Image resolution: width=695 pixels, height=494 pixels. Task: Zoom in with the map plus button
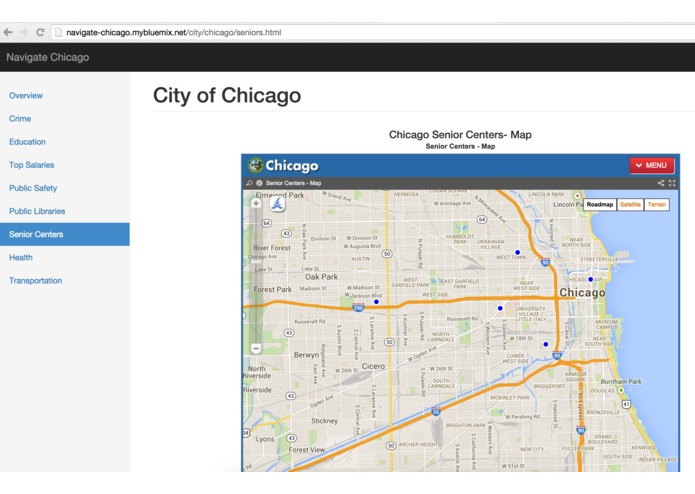[x=256, y=203]
